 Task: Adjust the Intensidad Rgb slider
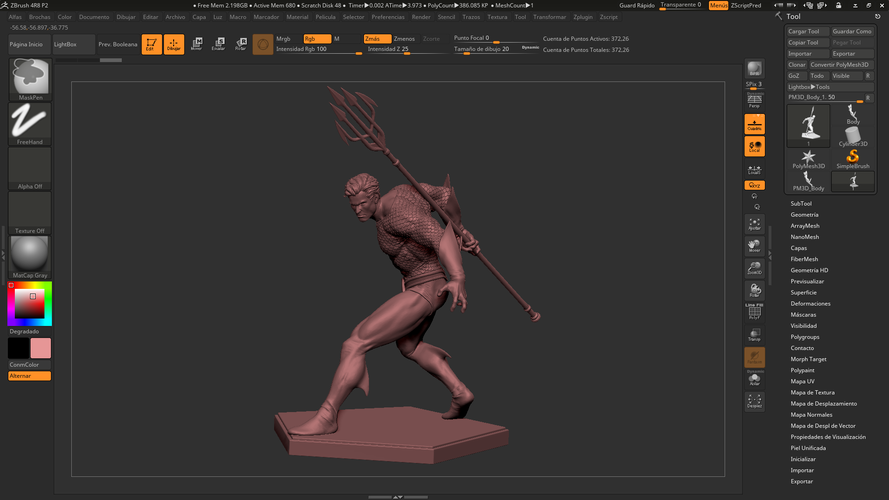[x=319, y=49]
